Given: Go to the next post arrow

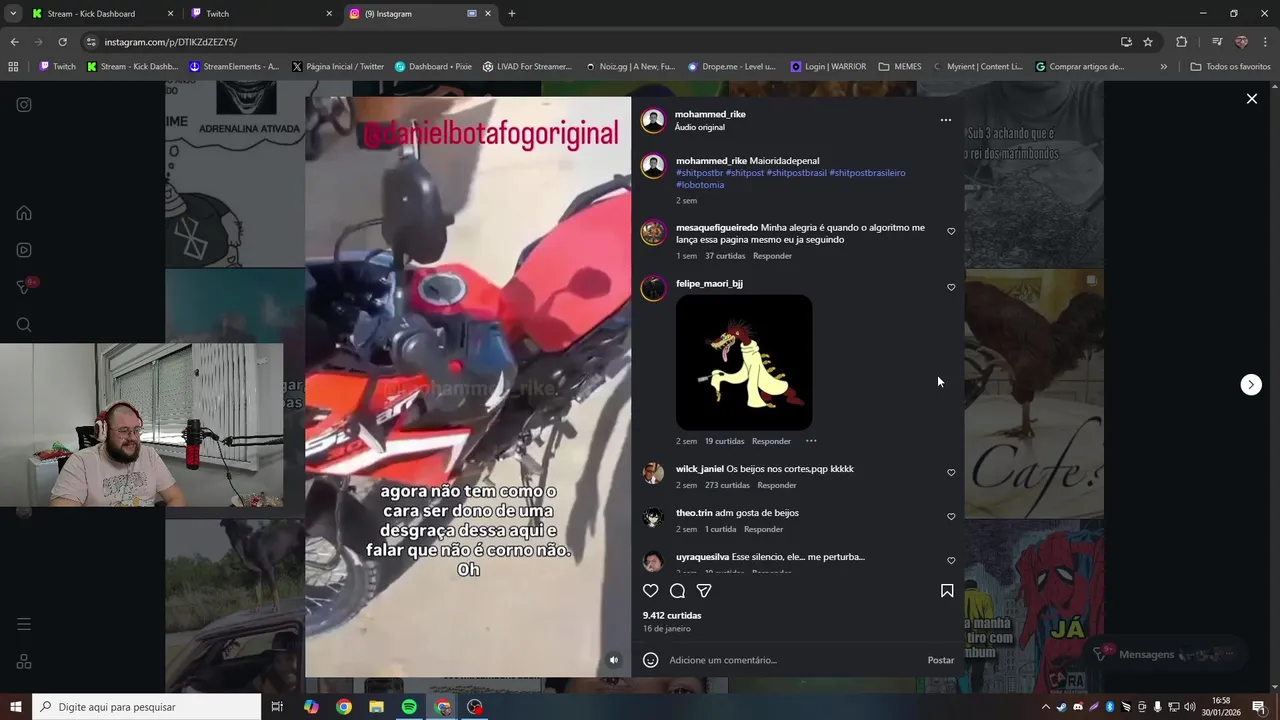Looking at the screenshot, I should [x=1251, y=385].
